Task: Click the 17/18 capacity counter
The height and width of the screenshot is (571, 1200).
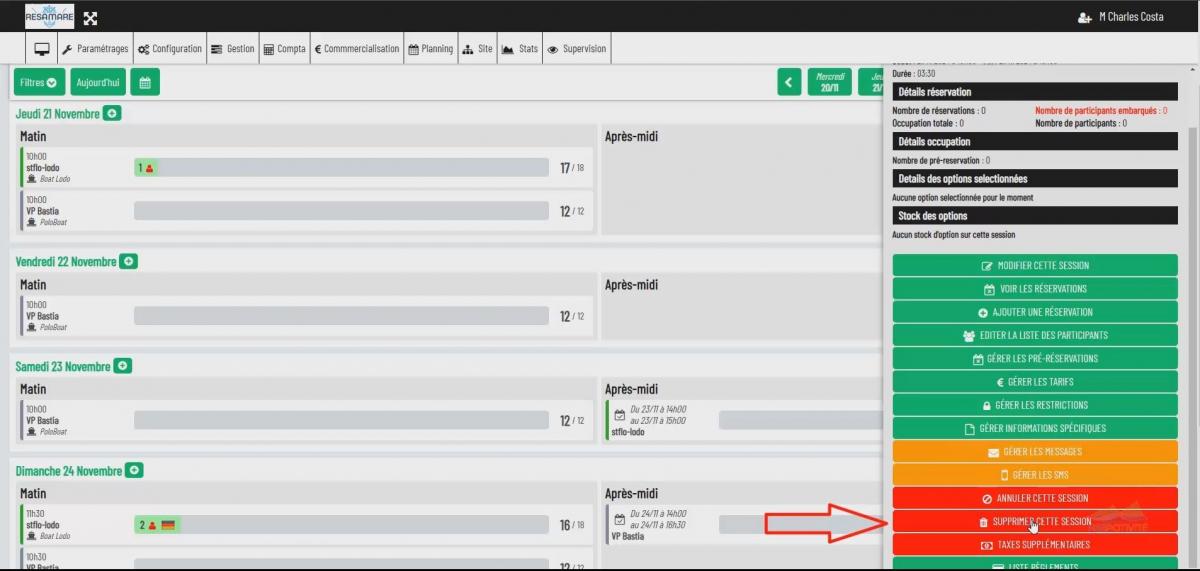Action: (x=571, y=168)
